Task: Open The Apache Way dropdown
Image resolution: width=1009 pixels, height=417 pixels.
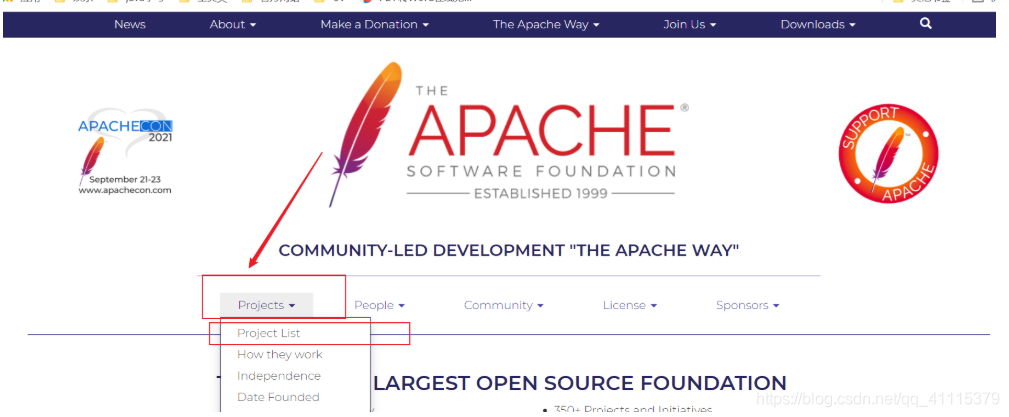Action: coord(546,24)
